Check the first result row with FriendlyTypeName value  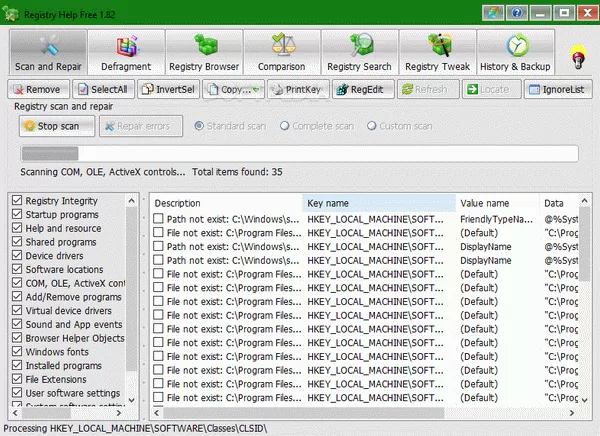[158, 219]
